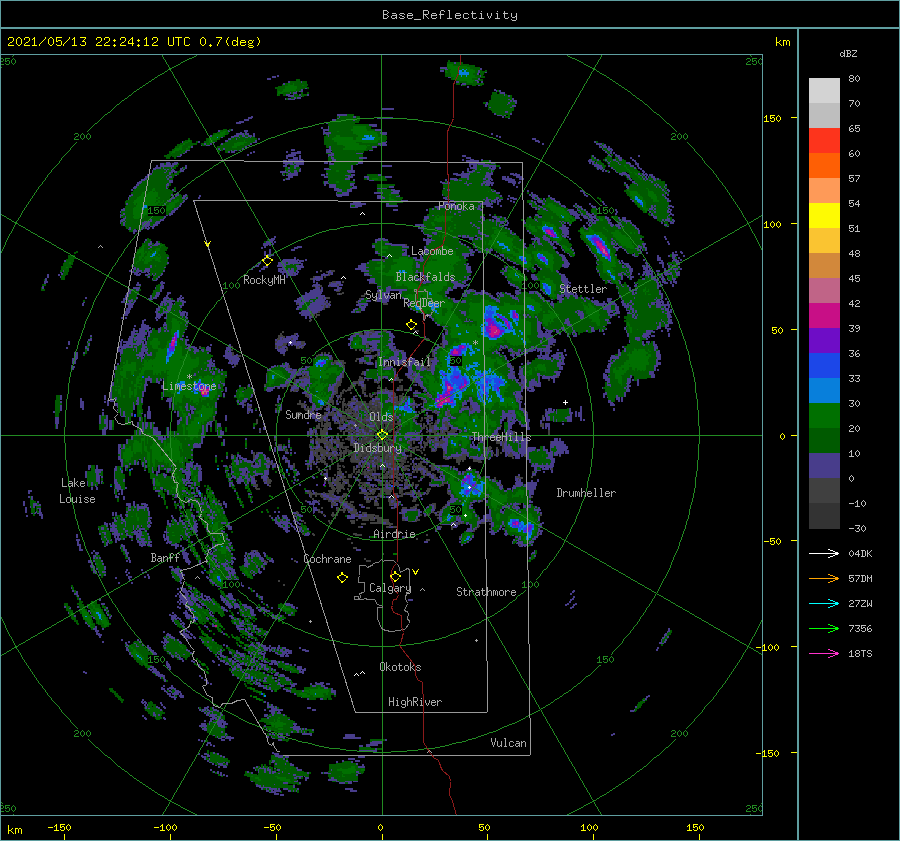Screen dimensions: 900x841
Task: Click the blue 33 dBZ color swatch
Action: (824, 365)
